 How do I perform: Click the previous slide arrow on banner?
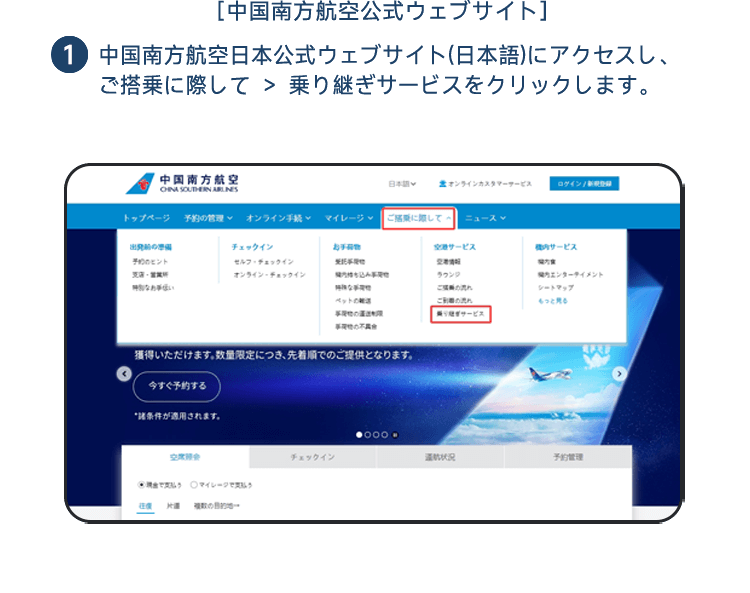tap(124, 374)
